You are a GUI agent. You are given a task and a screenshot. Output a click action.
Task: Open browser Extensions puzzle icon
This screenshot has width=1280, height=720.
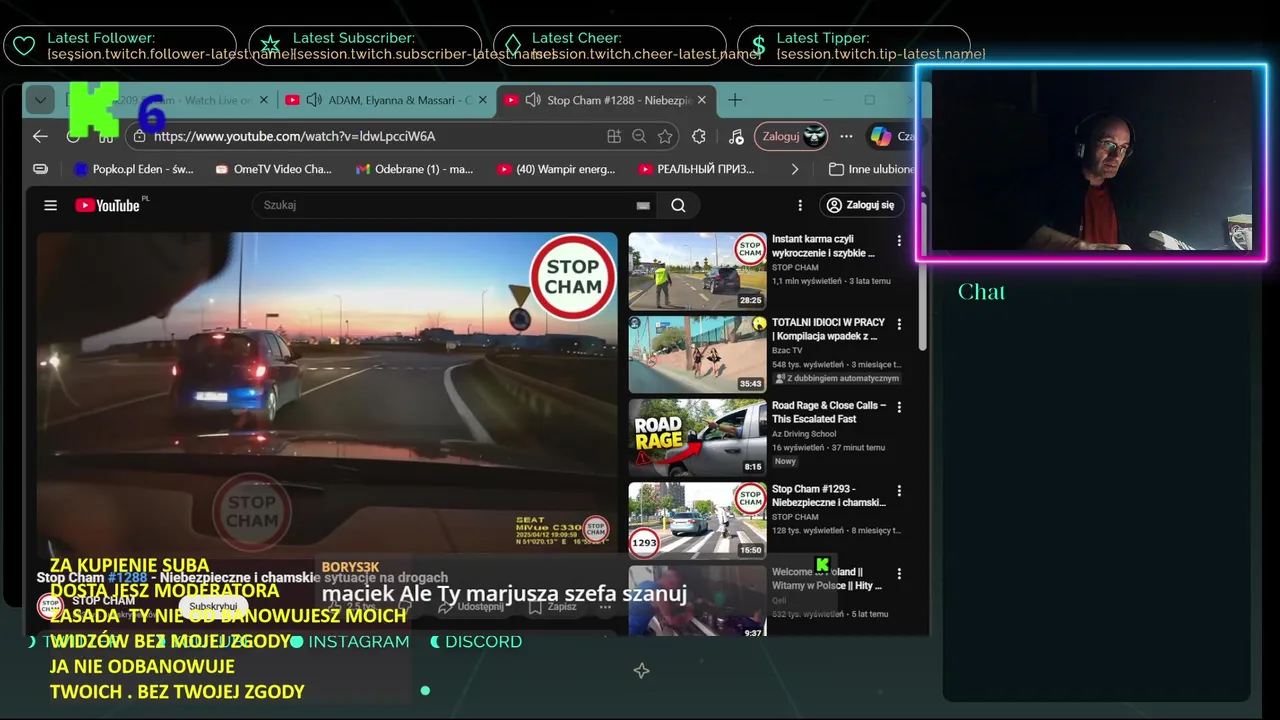pos(699,136)
